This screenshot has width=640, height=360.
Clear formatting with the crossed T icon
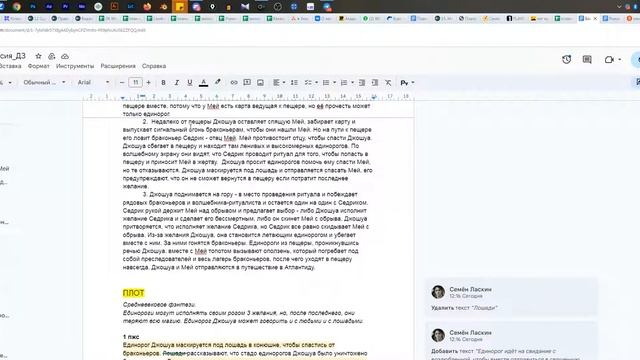[x=388, y=82]
